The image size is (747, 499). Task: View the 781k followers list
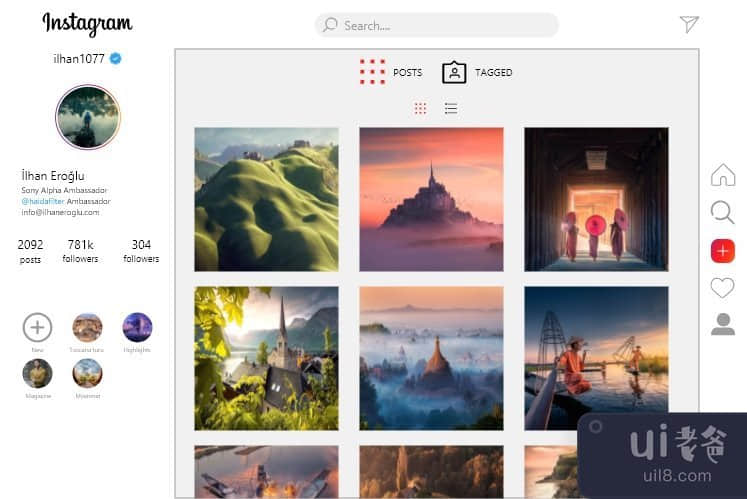[81, 251]
